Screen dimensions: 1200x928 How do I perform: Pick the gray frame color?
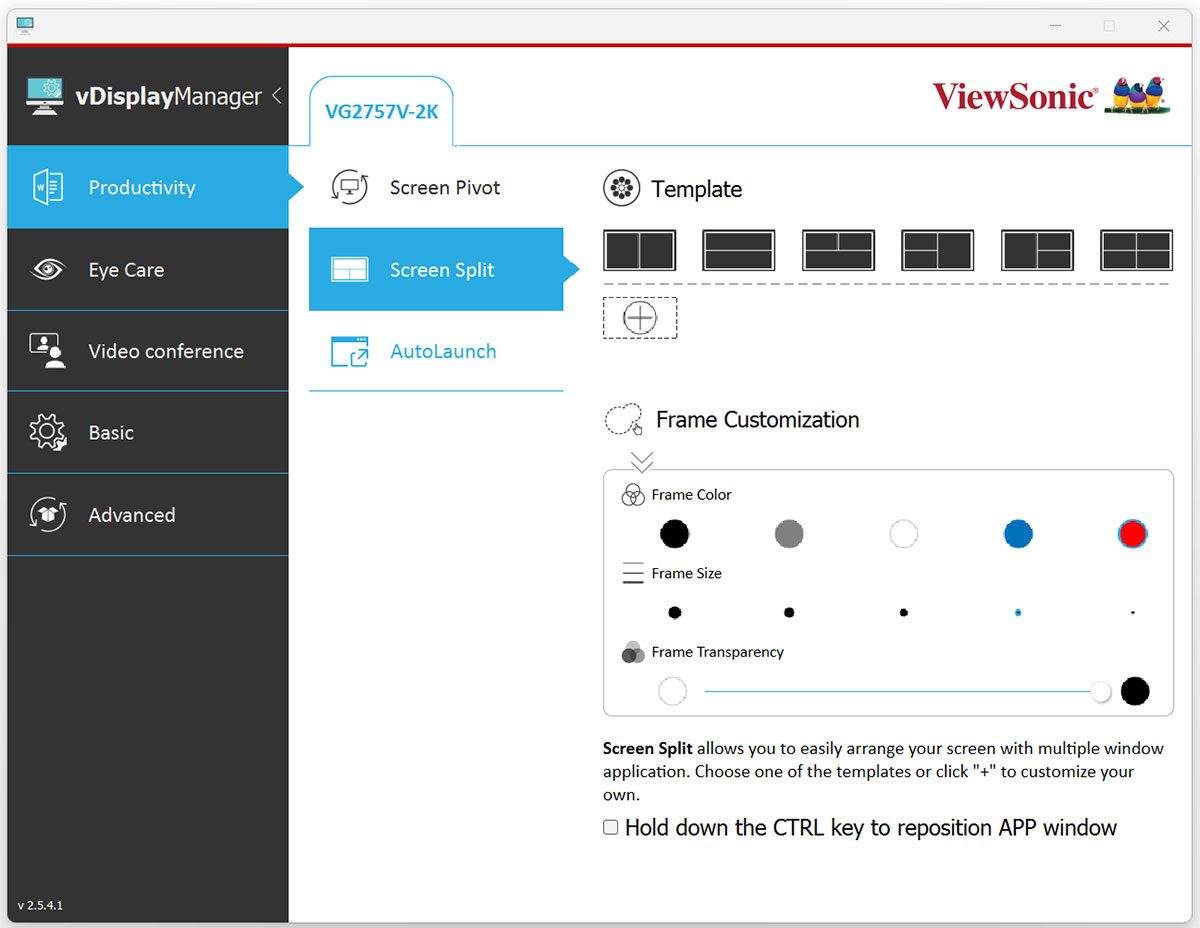coord(789,534)
